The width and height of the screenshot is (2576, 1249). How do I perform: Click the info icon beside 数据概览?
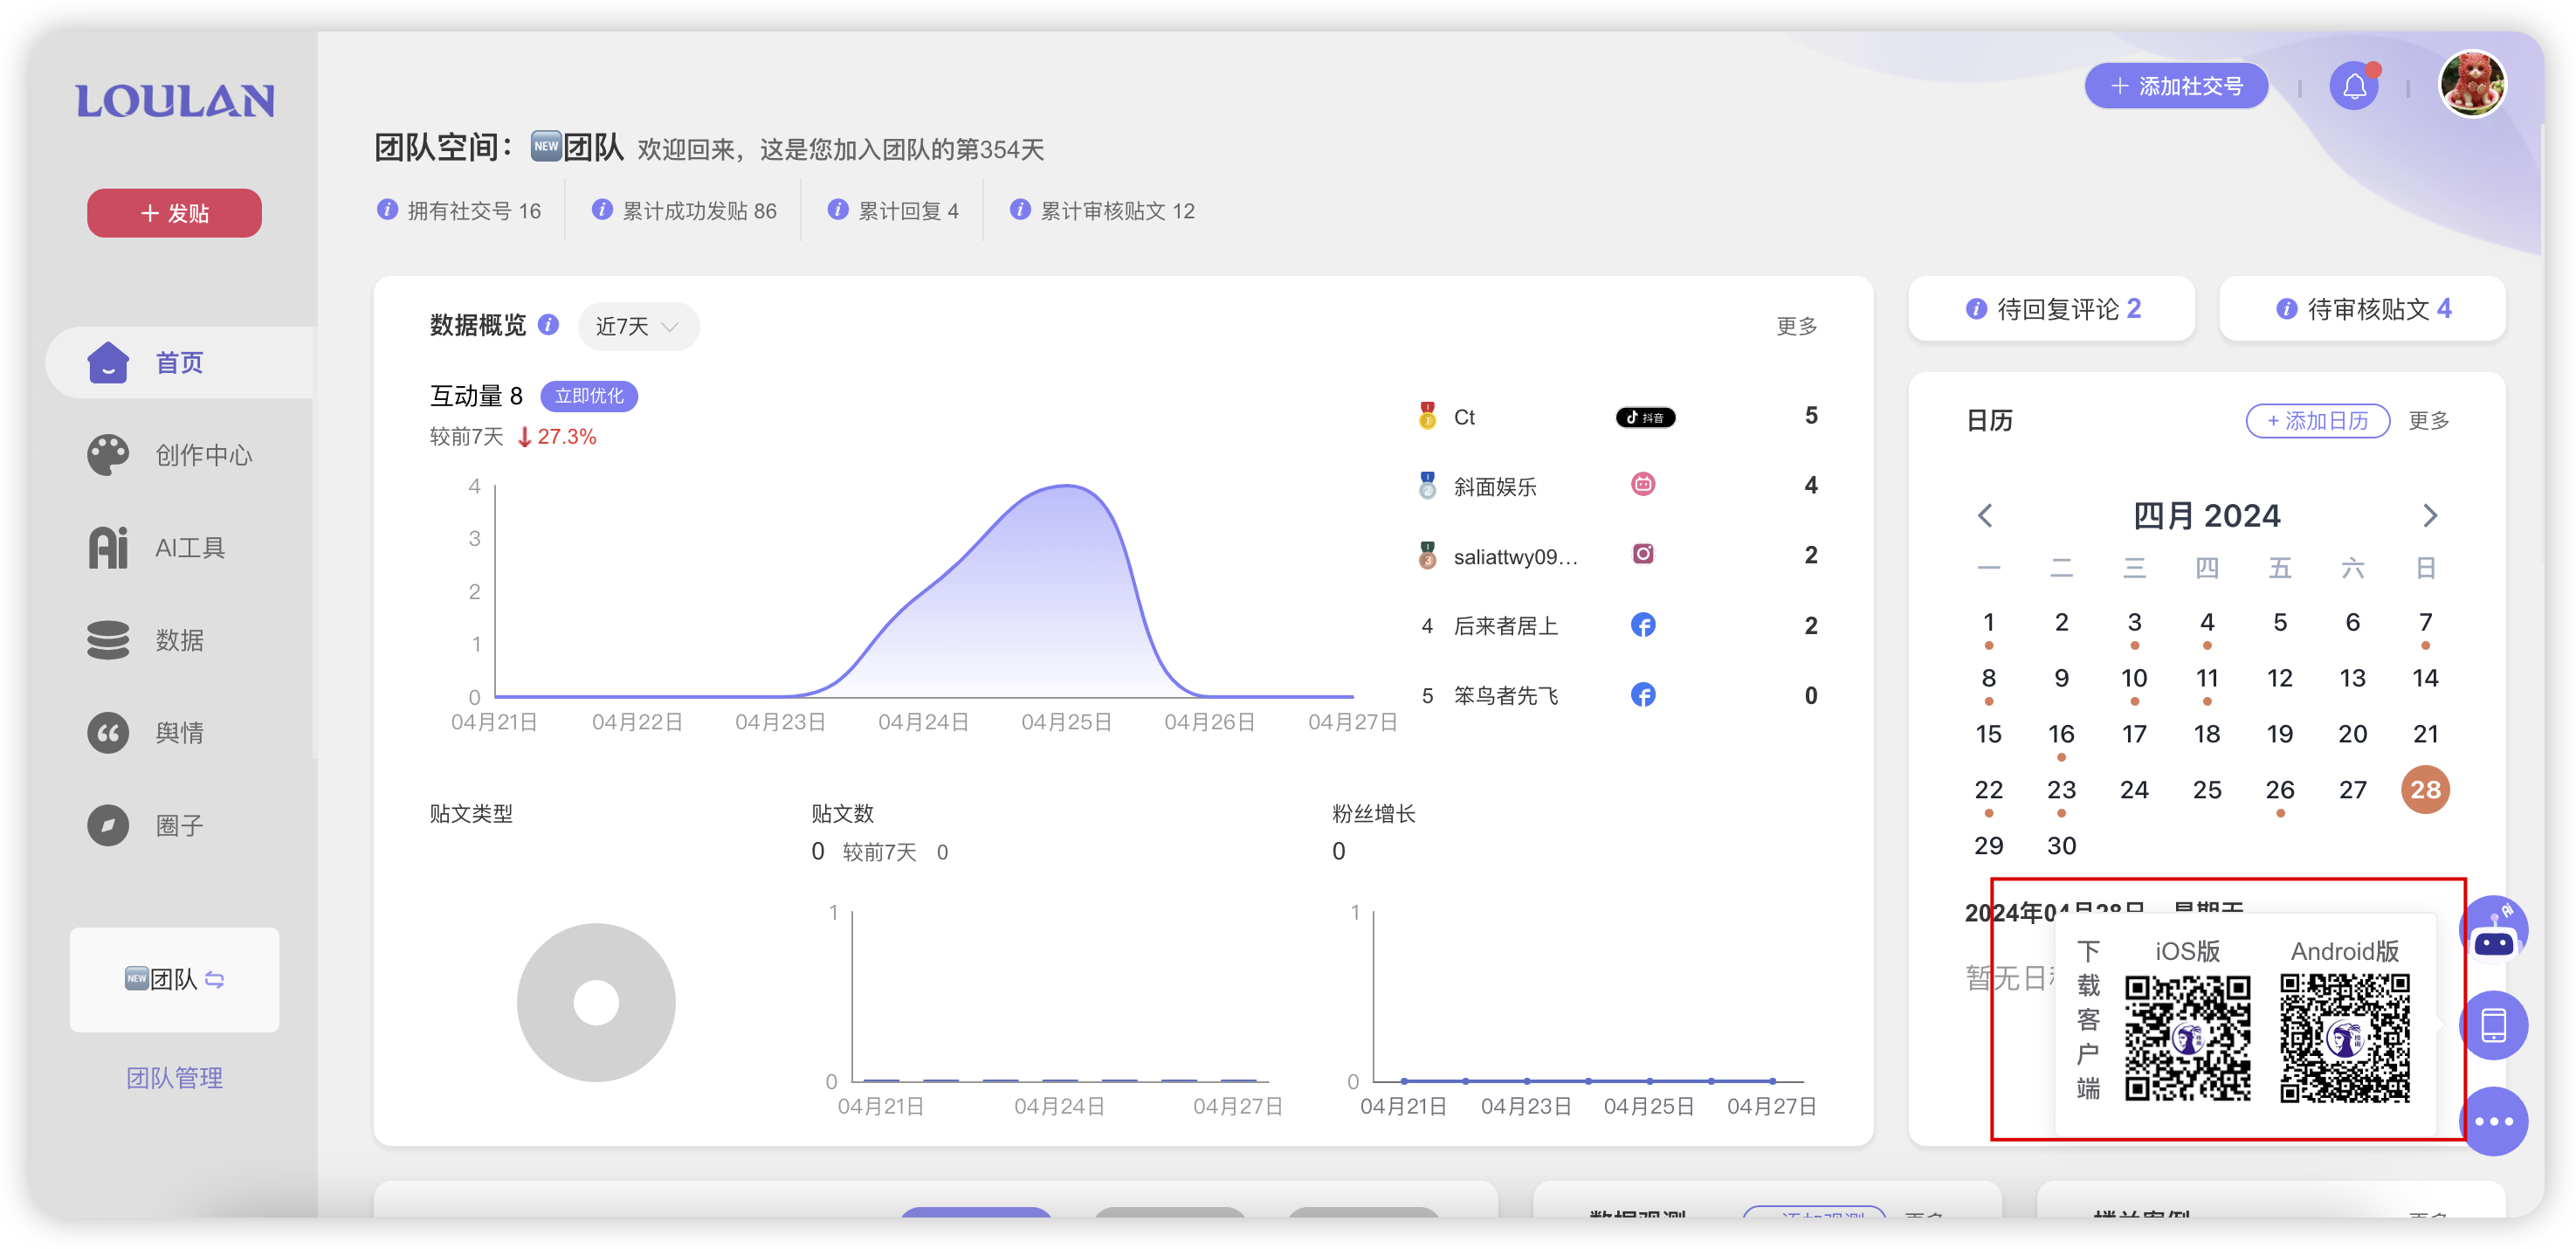pos(548,325)
